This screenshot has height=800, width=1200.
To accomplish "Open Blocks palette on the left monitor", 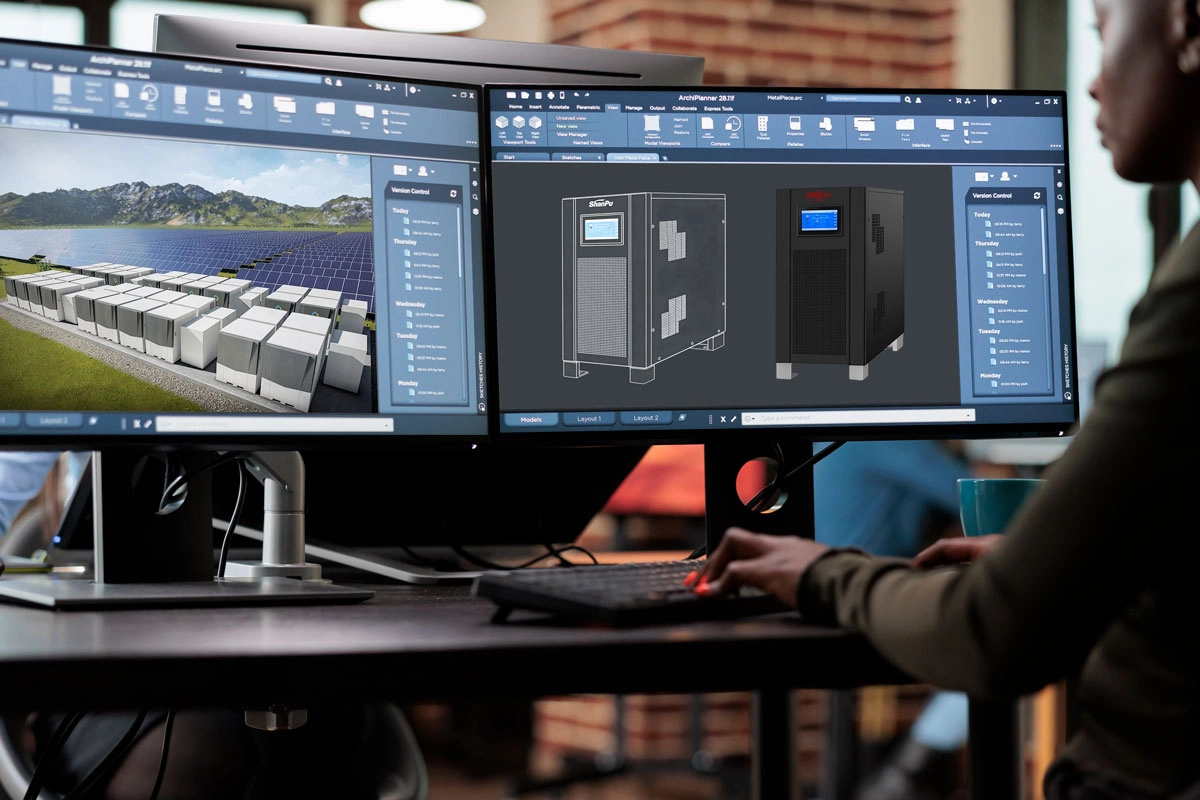I will pyautogui.click(x=245, y=101).
